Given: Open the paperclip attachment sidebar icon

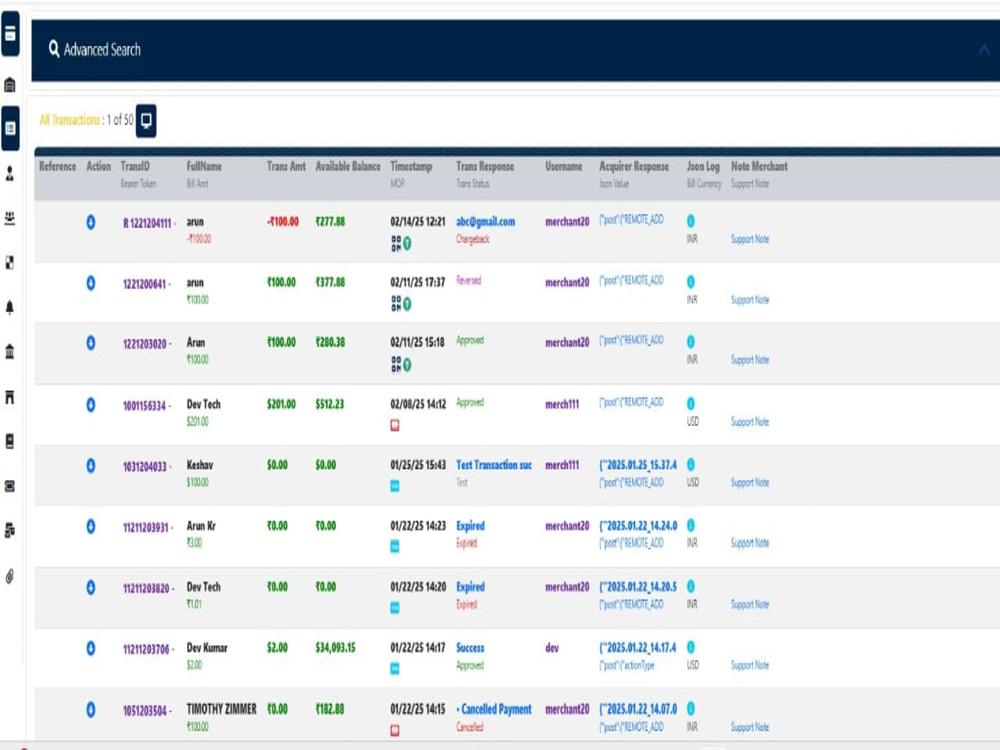Looking at the screenshot, I should [10, 577].
